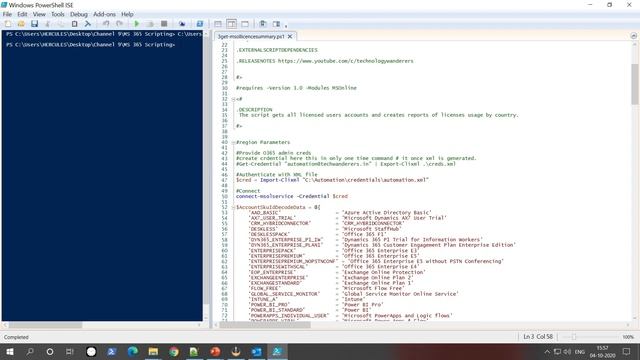640x360 pixels.
Task: Open the Edit menu
Action: tap(22, 14)
